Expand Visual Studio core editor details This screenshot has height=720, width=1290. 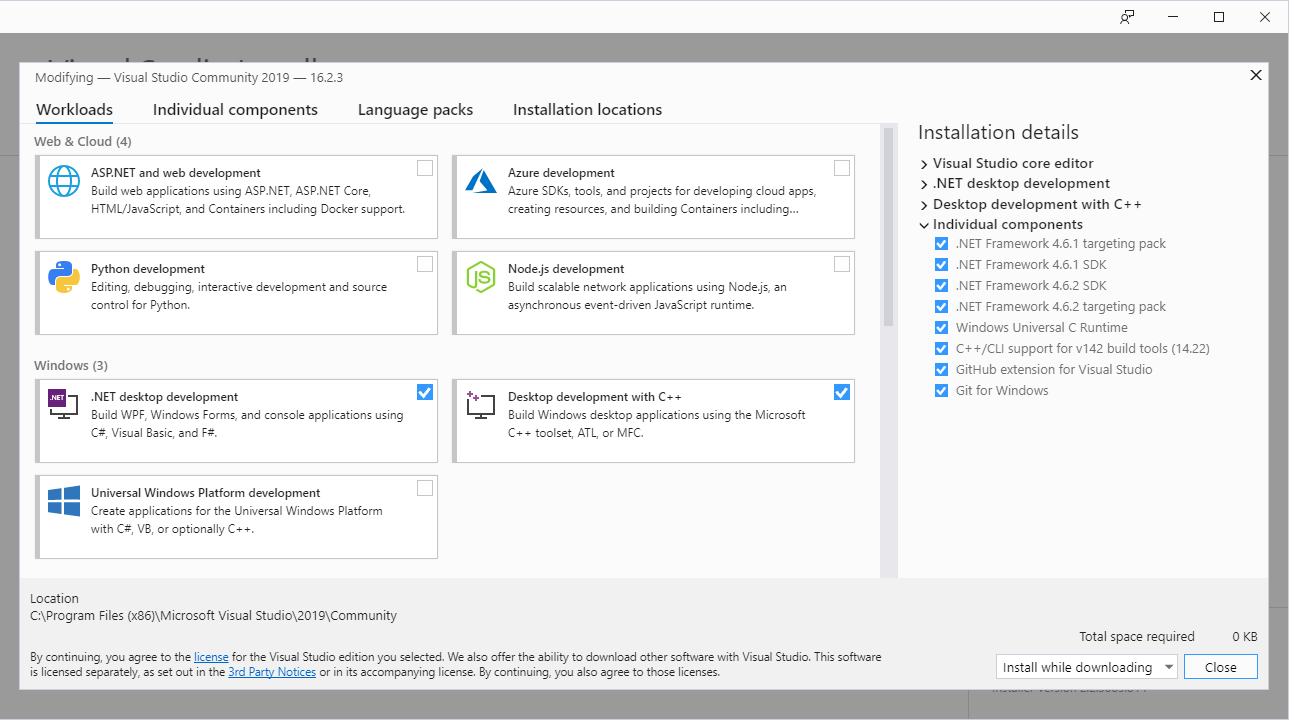[x=924, y=164]
